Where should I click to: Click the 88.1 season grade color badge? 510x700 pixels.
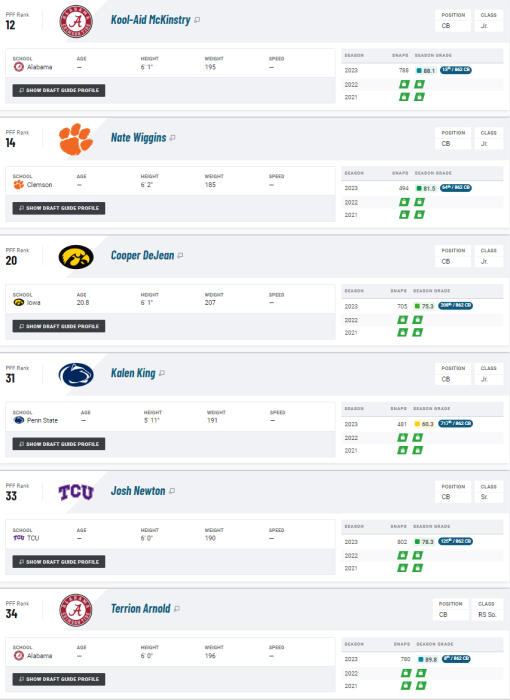point(426,71)
